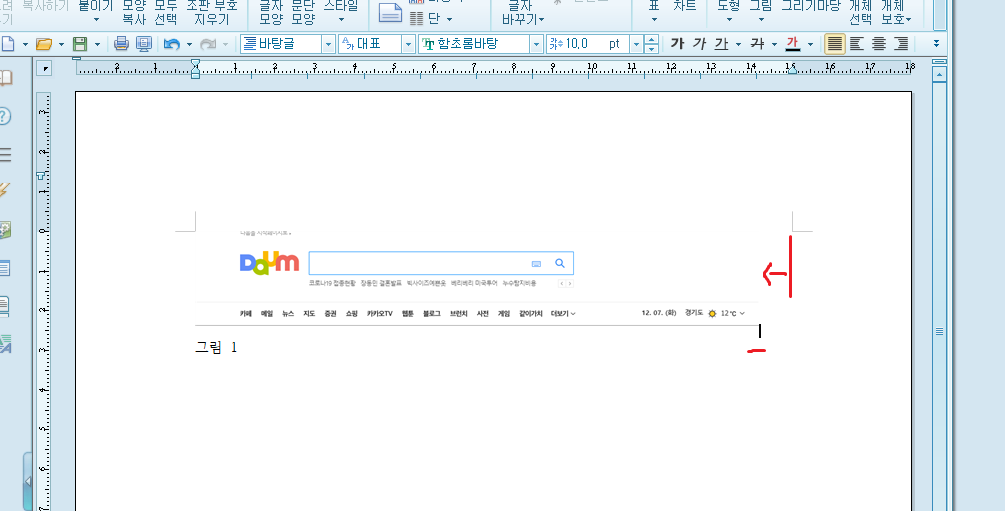The width and height of the screenshot is (1005, 511).
Task: Print the document using the printer icon
Action: [x=121, y=44]
